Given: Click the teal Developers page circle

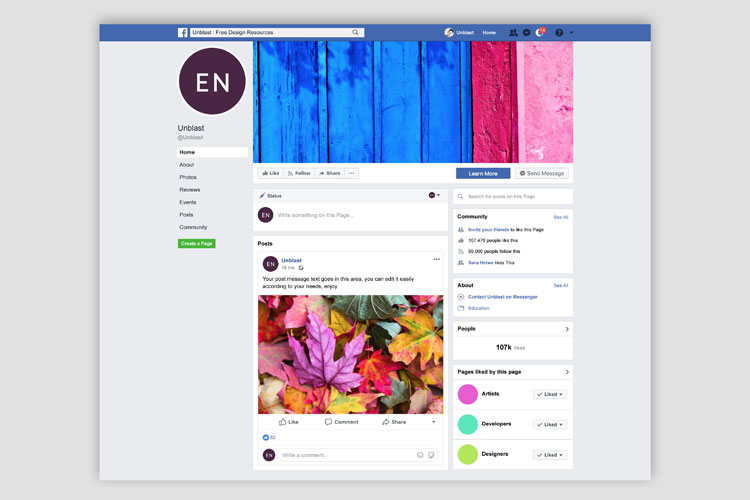Looking at the screenshot, I should pyautogui.click(x=468, y=424).
